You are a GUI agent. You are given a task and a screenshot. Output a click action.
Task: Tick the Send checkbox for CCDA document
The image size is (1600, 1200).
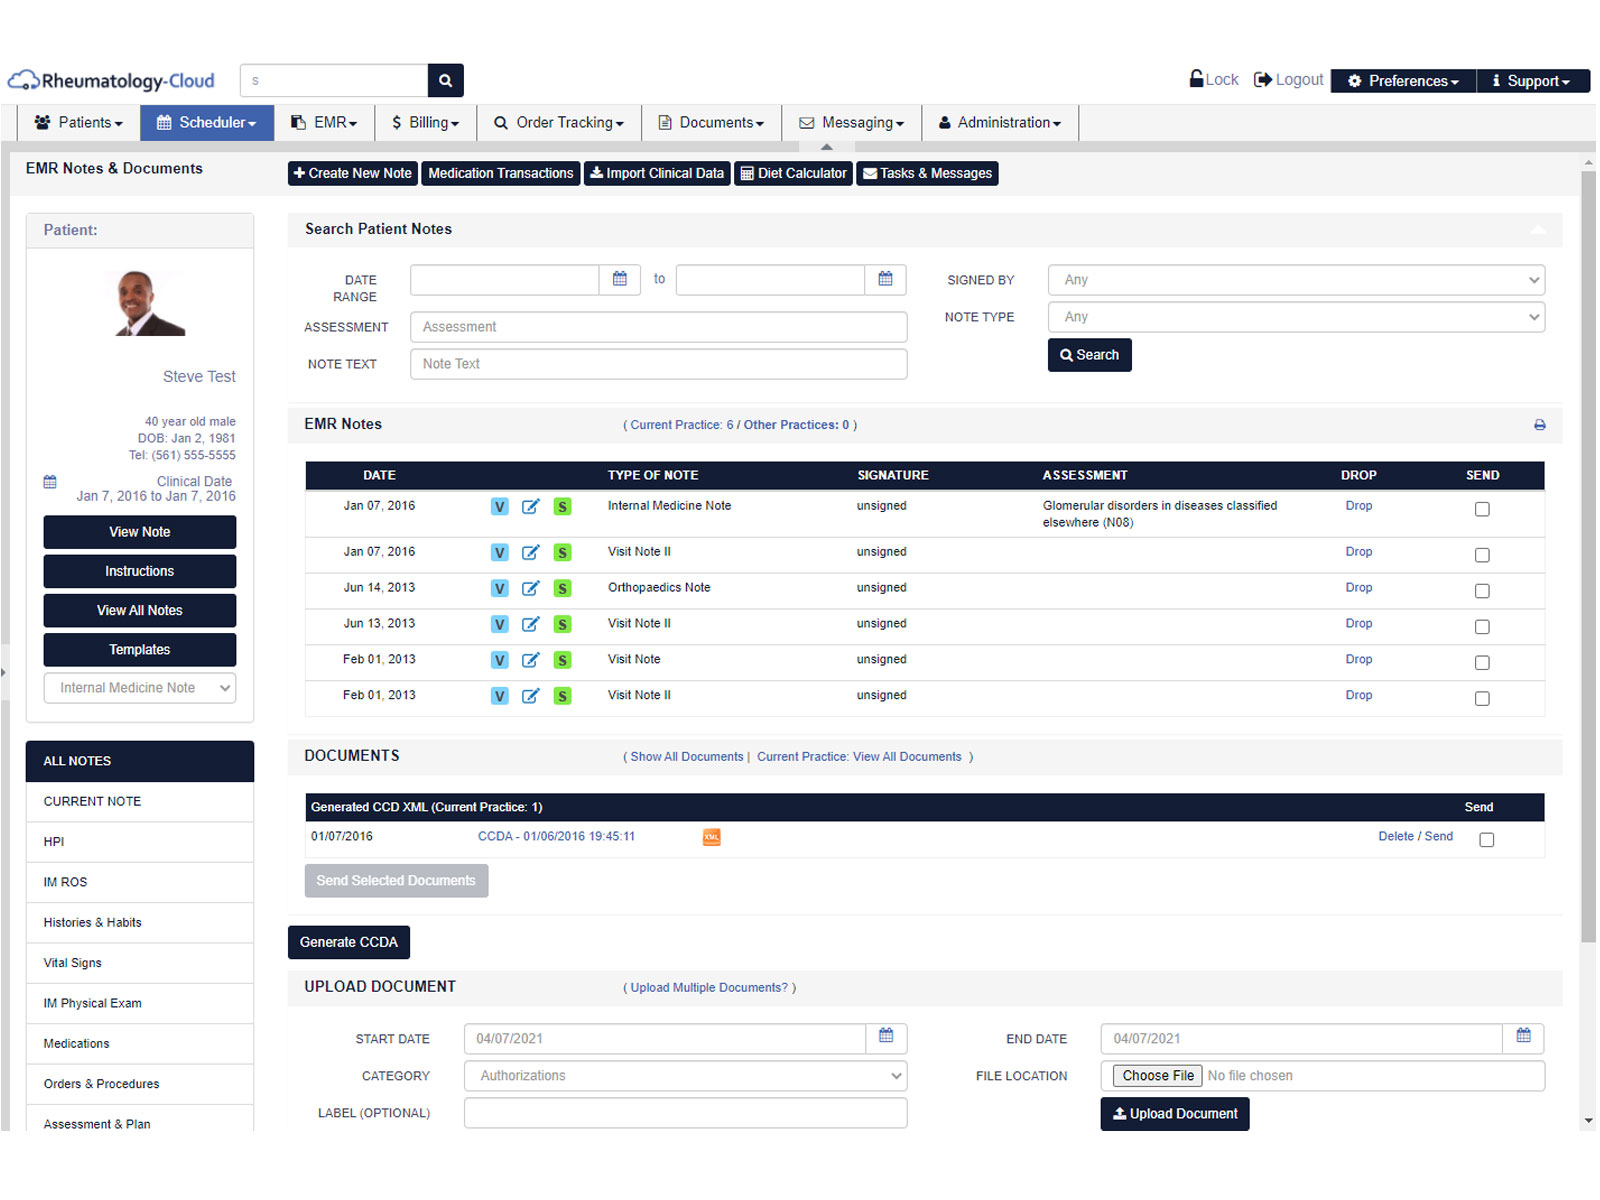tap(1487, 840)
